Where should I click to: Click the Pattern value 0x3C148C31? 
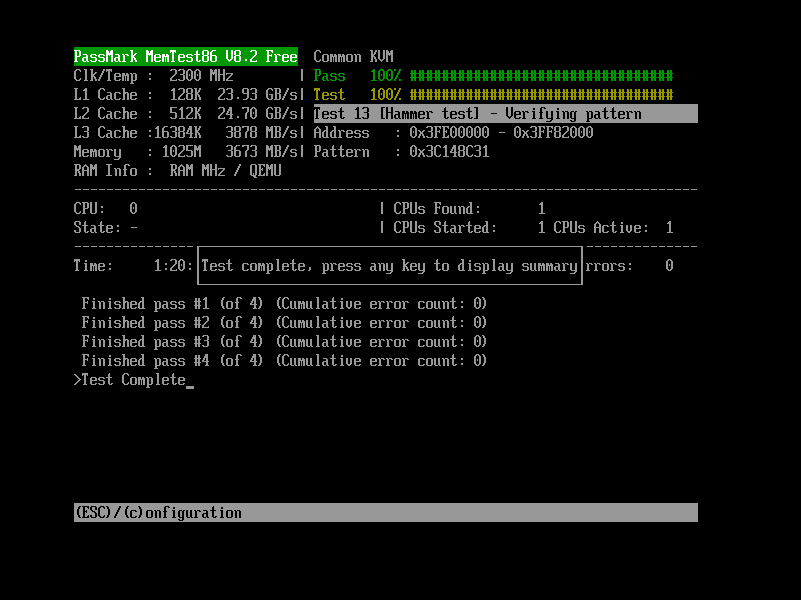click(449, 152)
